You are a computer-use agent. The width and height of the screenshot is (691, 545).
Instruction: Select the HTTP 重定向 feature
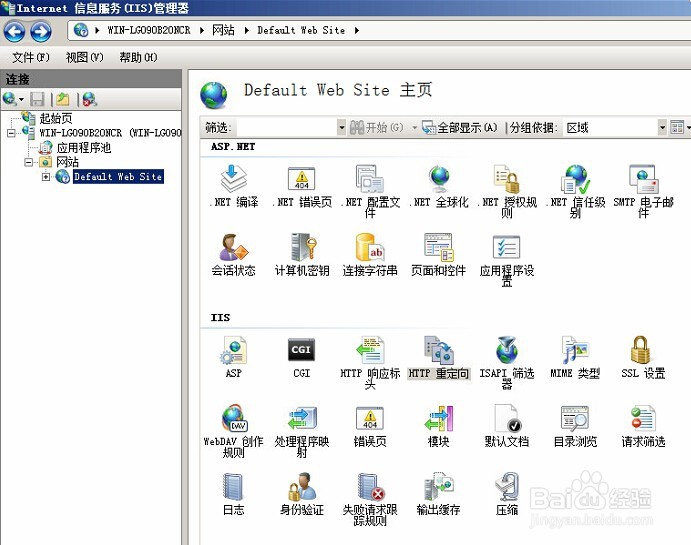439,358
